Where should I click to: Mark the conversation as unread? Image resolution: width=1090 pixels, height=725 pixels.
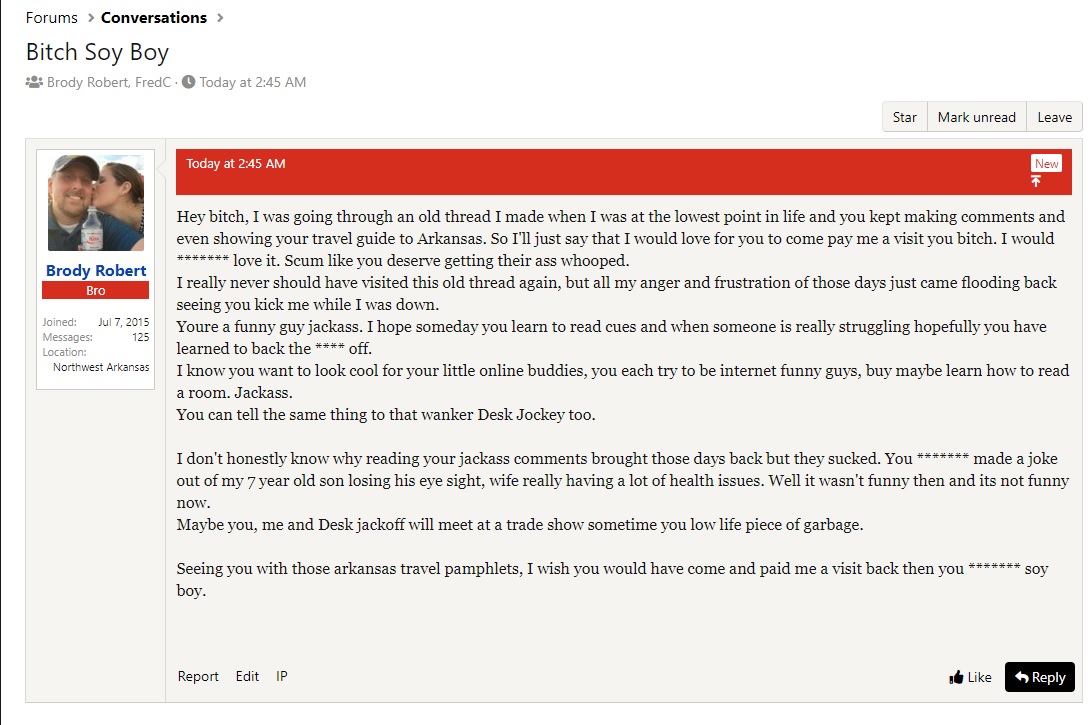click(x=976, y=117)
